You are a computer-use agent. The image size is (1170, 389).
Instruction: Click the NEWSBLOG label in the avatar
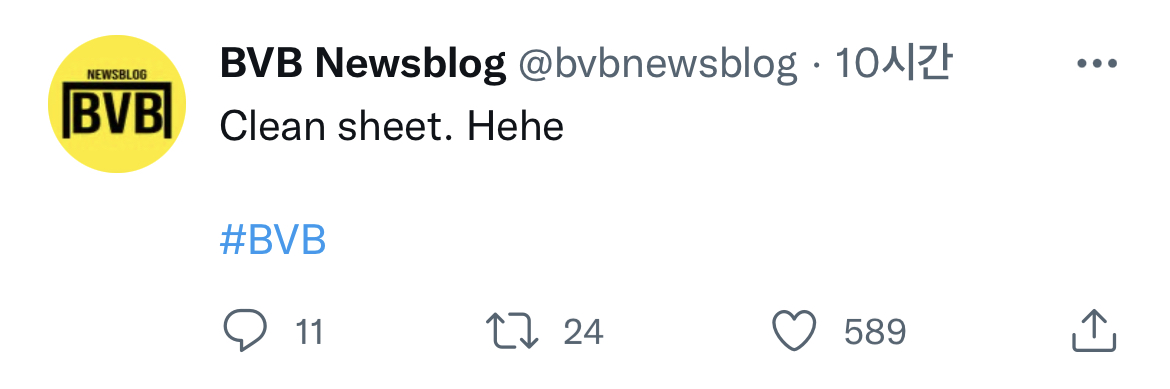point(116,74)
